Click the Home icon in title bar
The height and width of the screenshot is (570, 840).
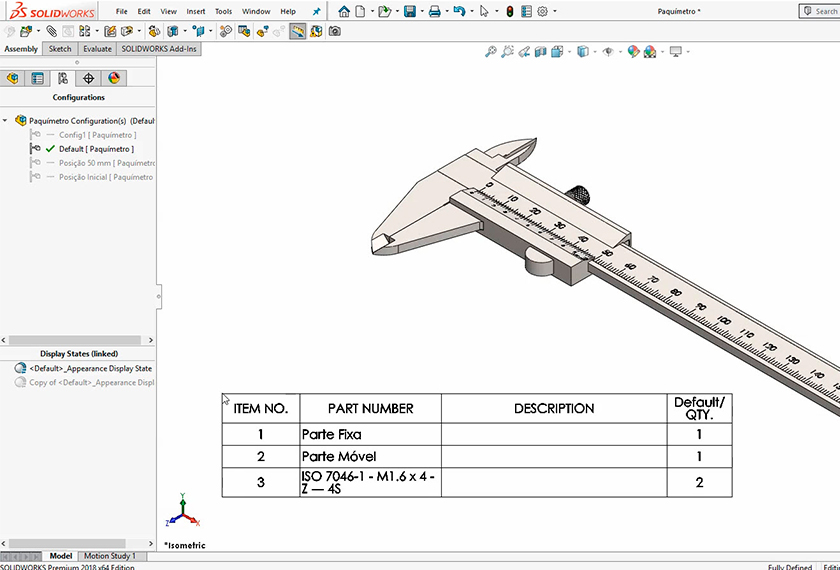pyautogui.click(x=344, y=11)
